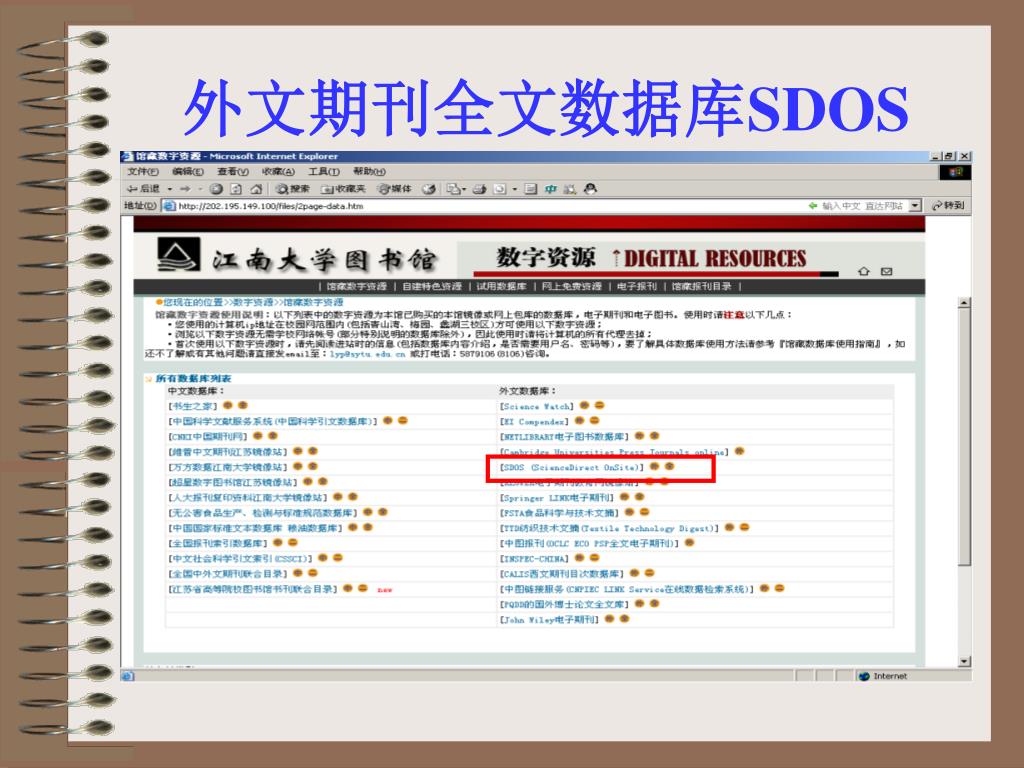The image size is (1024, 768).
Task: Click the Internet zone status bar indicator
Action: tap(883, 676)
